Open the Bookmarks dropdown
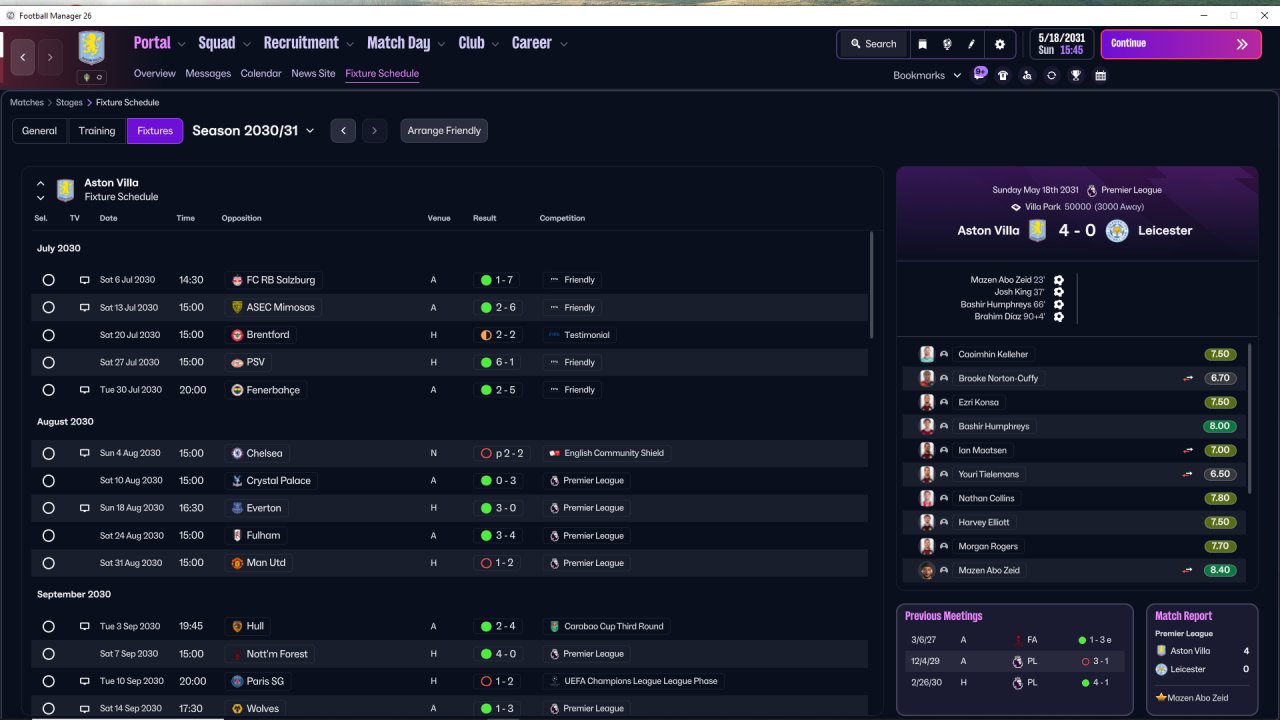 click(x=927, y=75)
